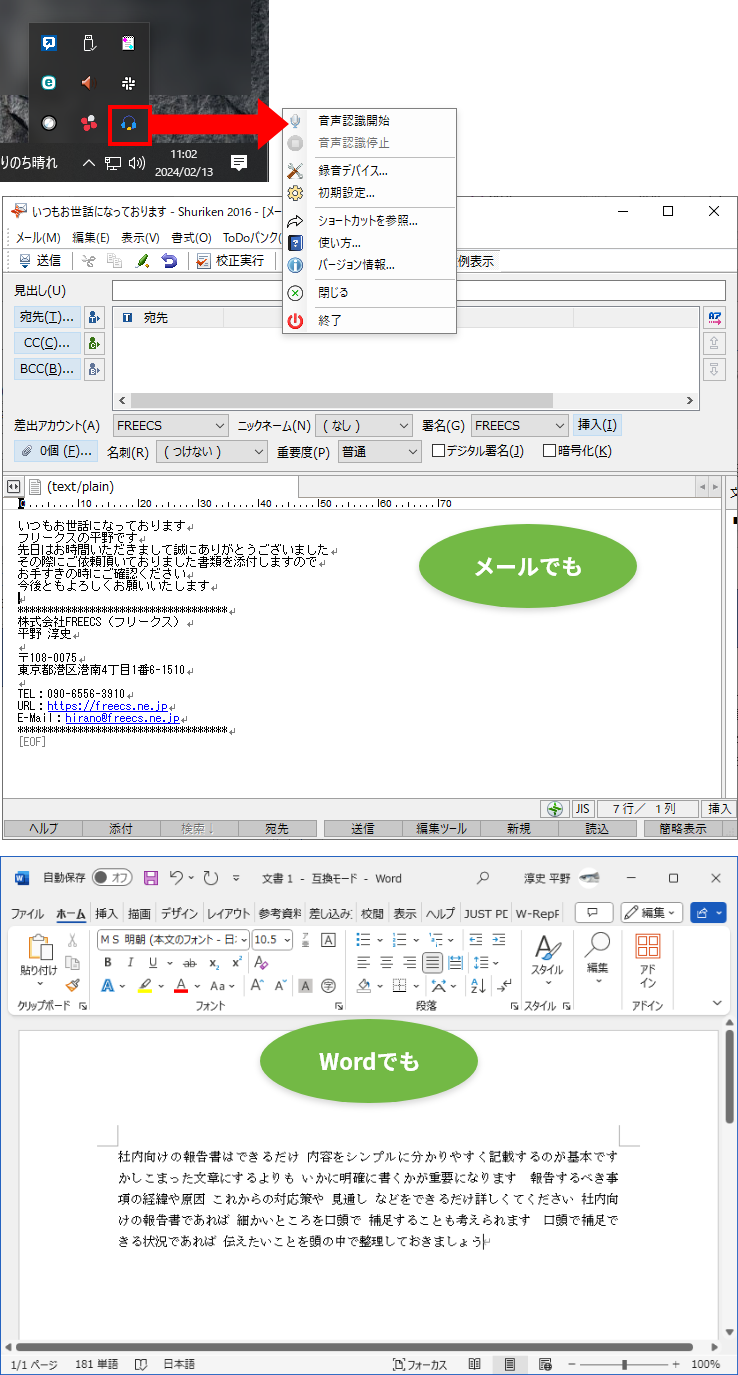Click address book icon beside BCC button

click(95, 369)
